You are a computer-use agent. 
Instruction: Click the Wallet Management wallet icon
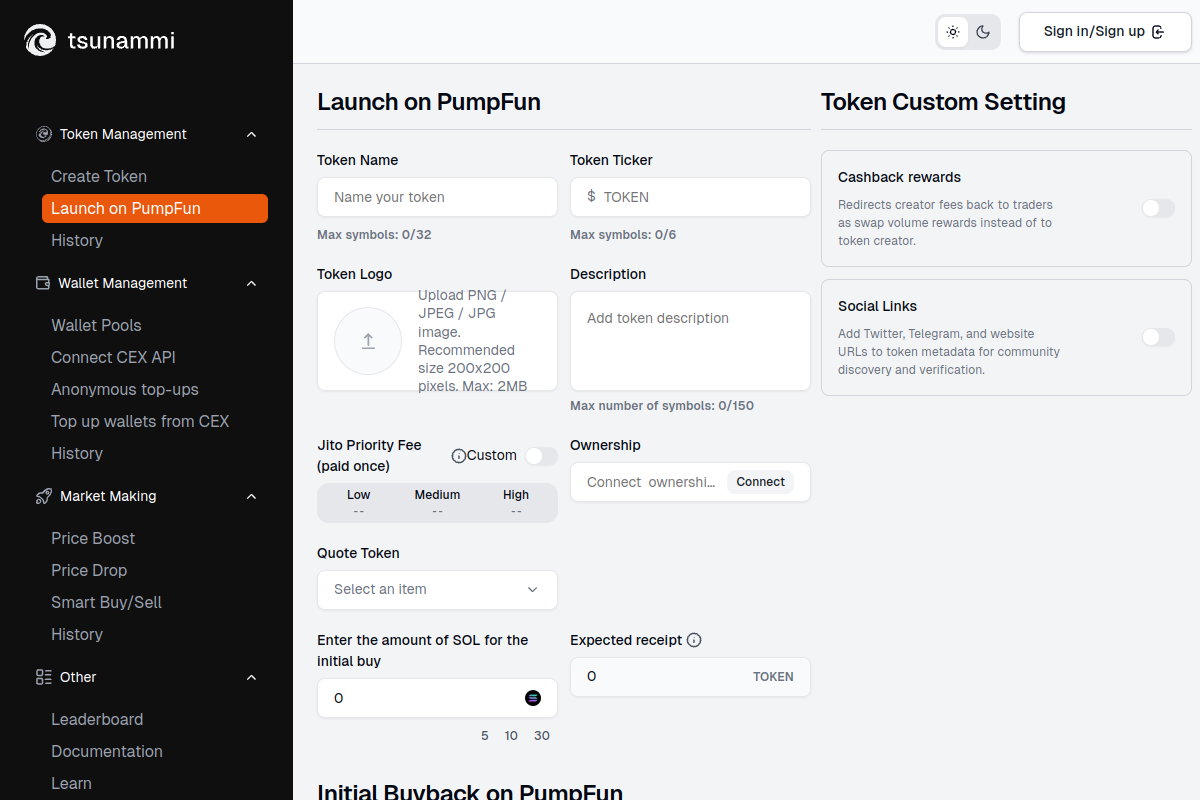pos(43,283)
